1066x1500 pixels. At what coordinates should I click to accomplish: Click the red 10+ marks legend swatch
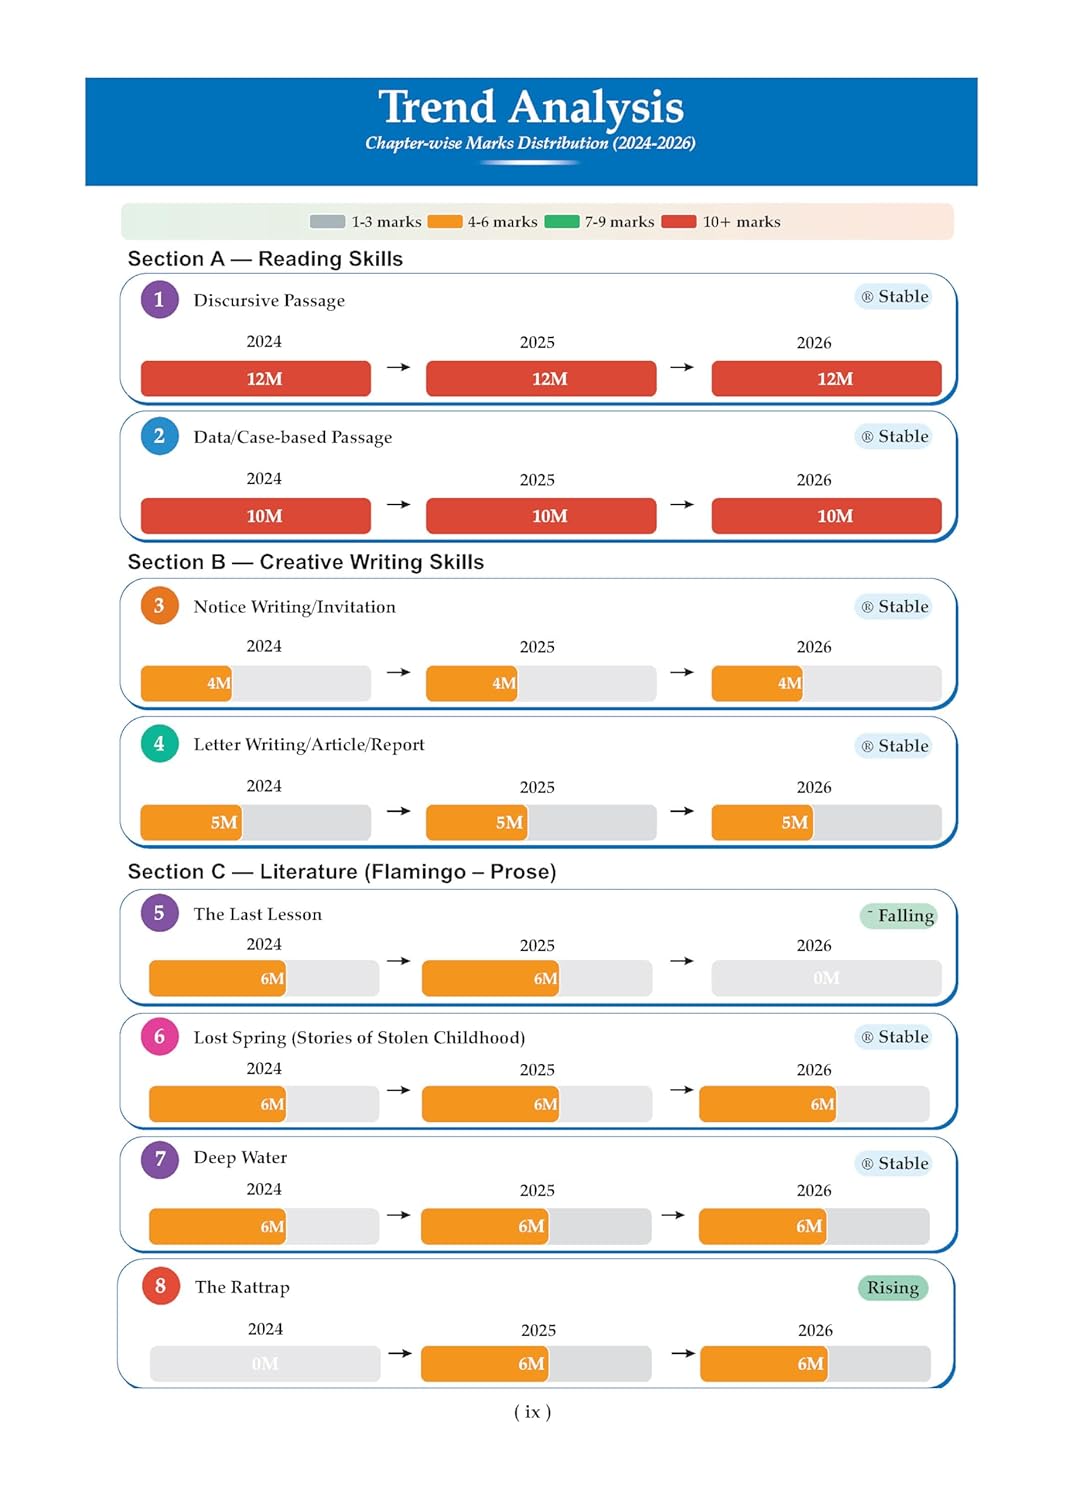679,221
